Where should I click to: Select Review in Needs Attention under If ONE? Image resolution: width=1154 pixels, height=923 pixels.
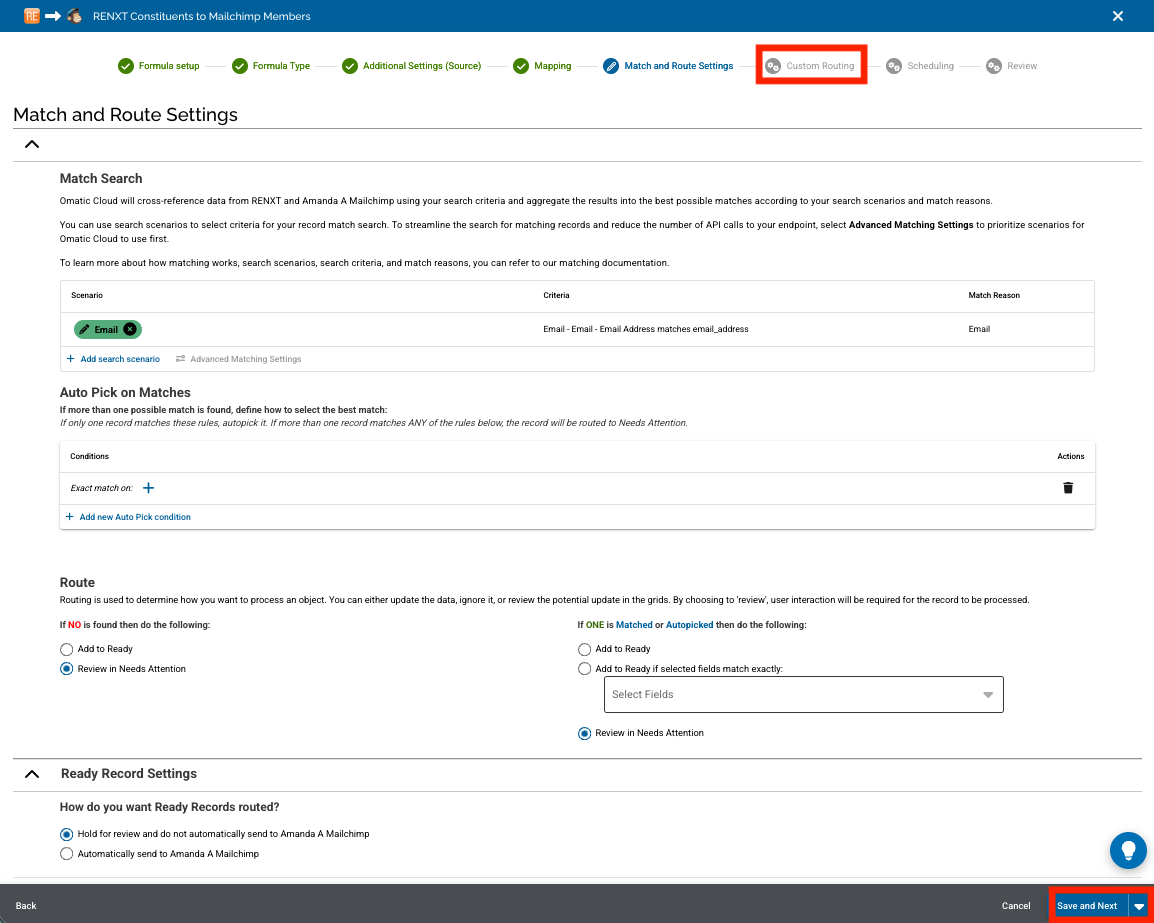click(584, 733)
